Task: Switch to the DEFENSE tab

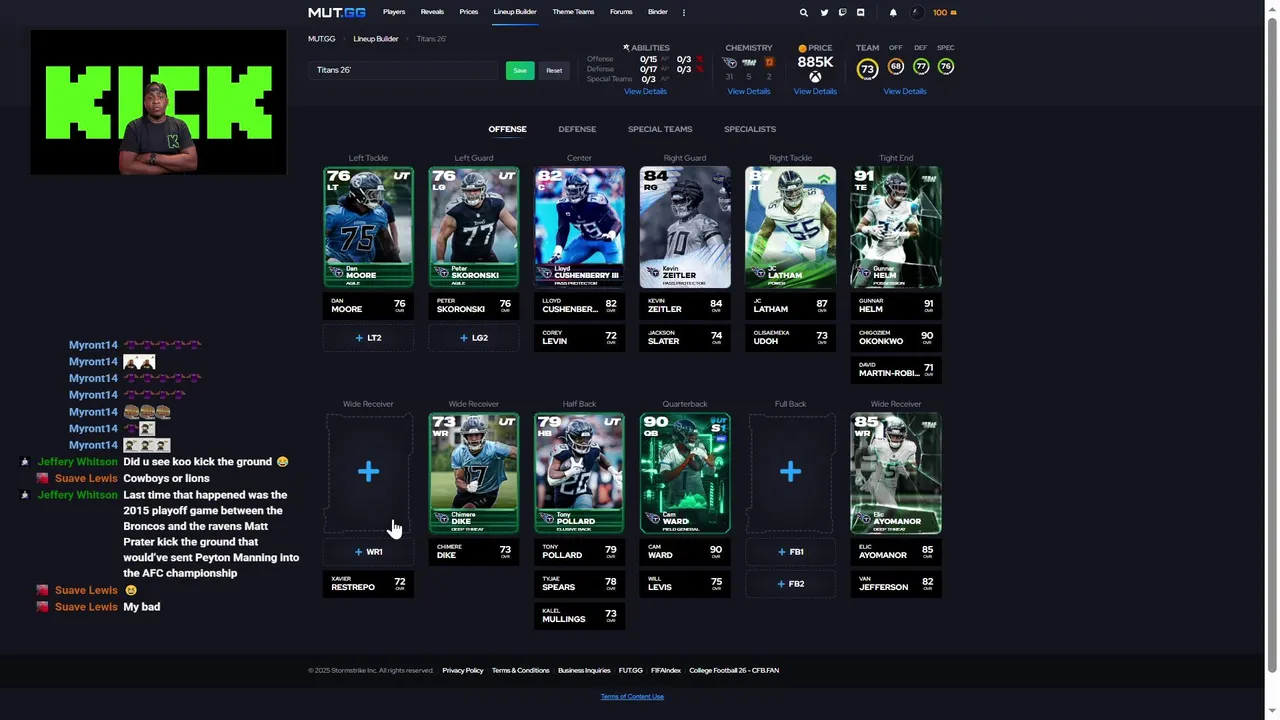Action: (577, 129)
